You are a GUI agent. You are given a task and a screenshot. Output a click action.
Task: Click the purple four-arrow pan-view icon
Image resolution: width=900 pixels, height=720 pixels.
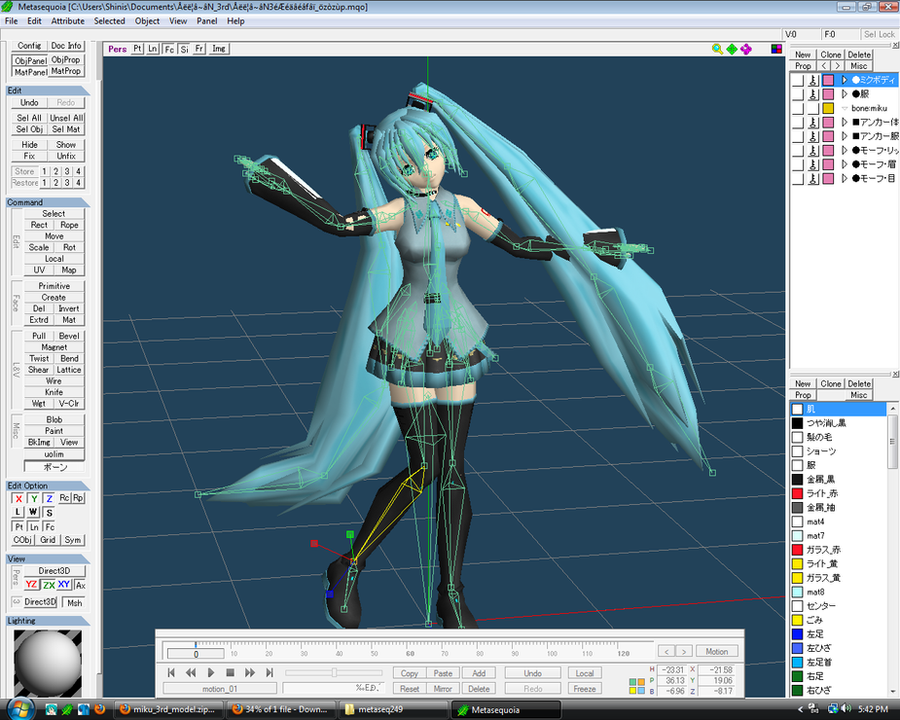746,49
